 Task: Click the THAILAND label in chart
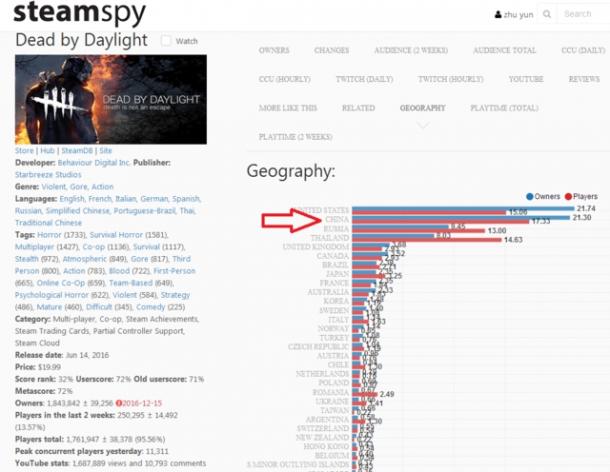tap(330, 238)
